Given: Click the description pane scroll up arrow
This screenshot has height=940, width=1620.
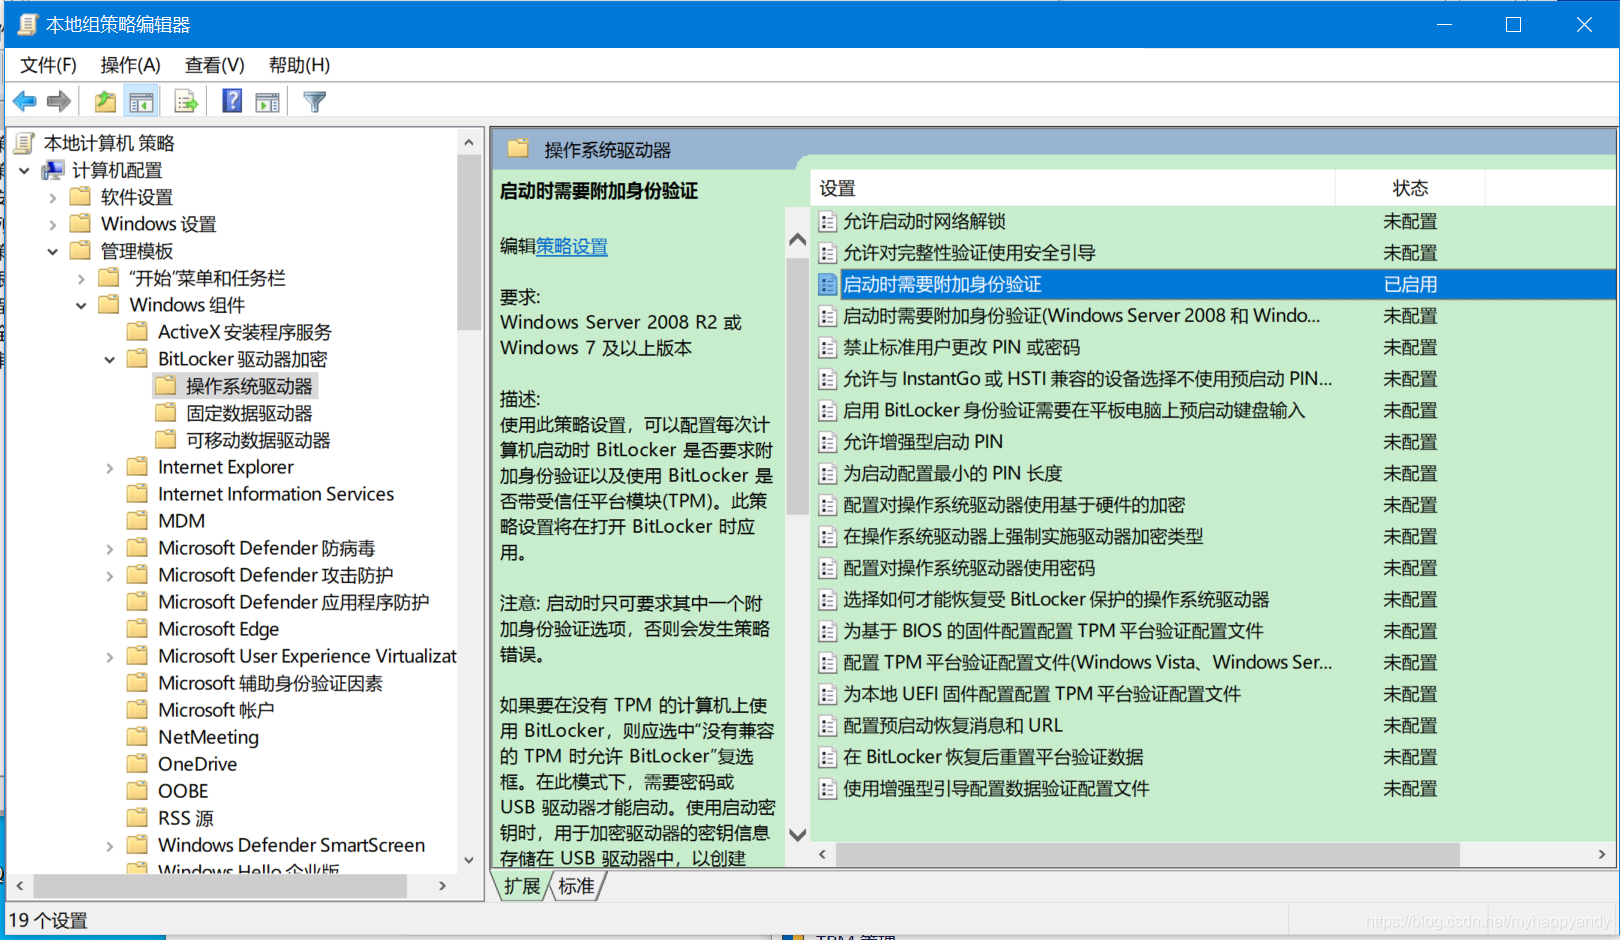Looking at the screenshot, I should pos(797,239).
